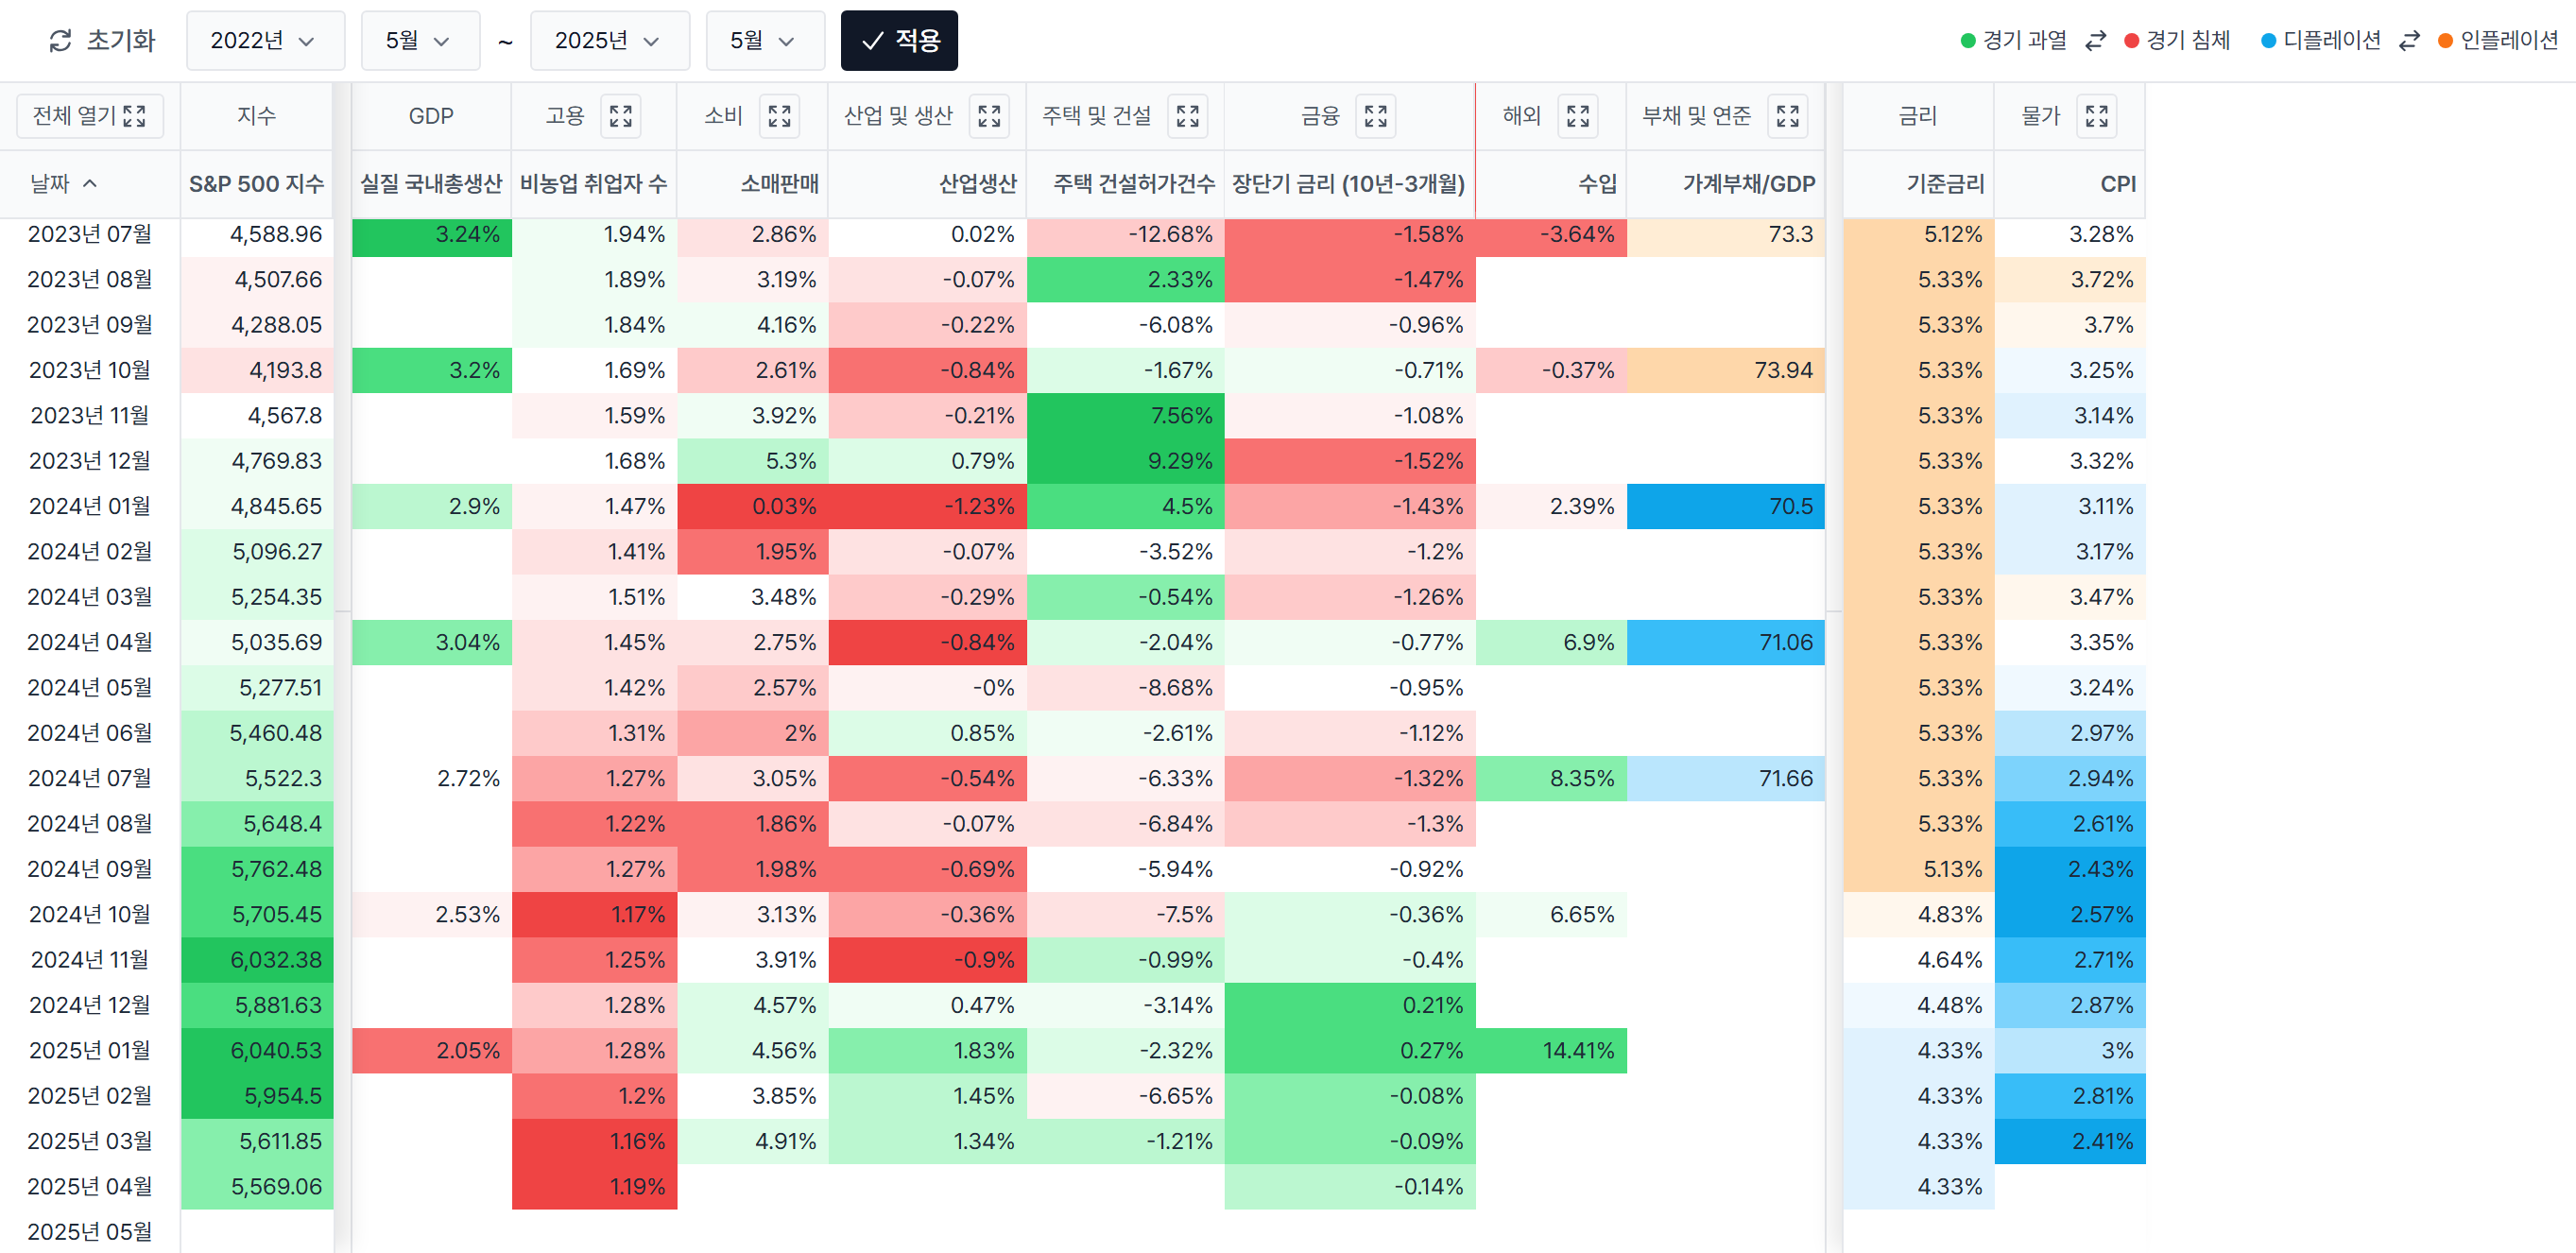Swap 경기 과열 and 경기 침체 colors
The width and height of the screenshot is (2576, 1253).
click(2095, 40)
